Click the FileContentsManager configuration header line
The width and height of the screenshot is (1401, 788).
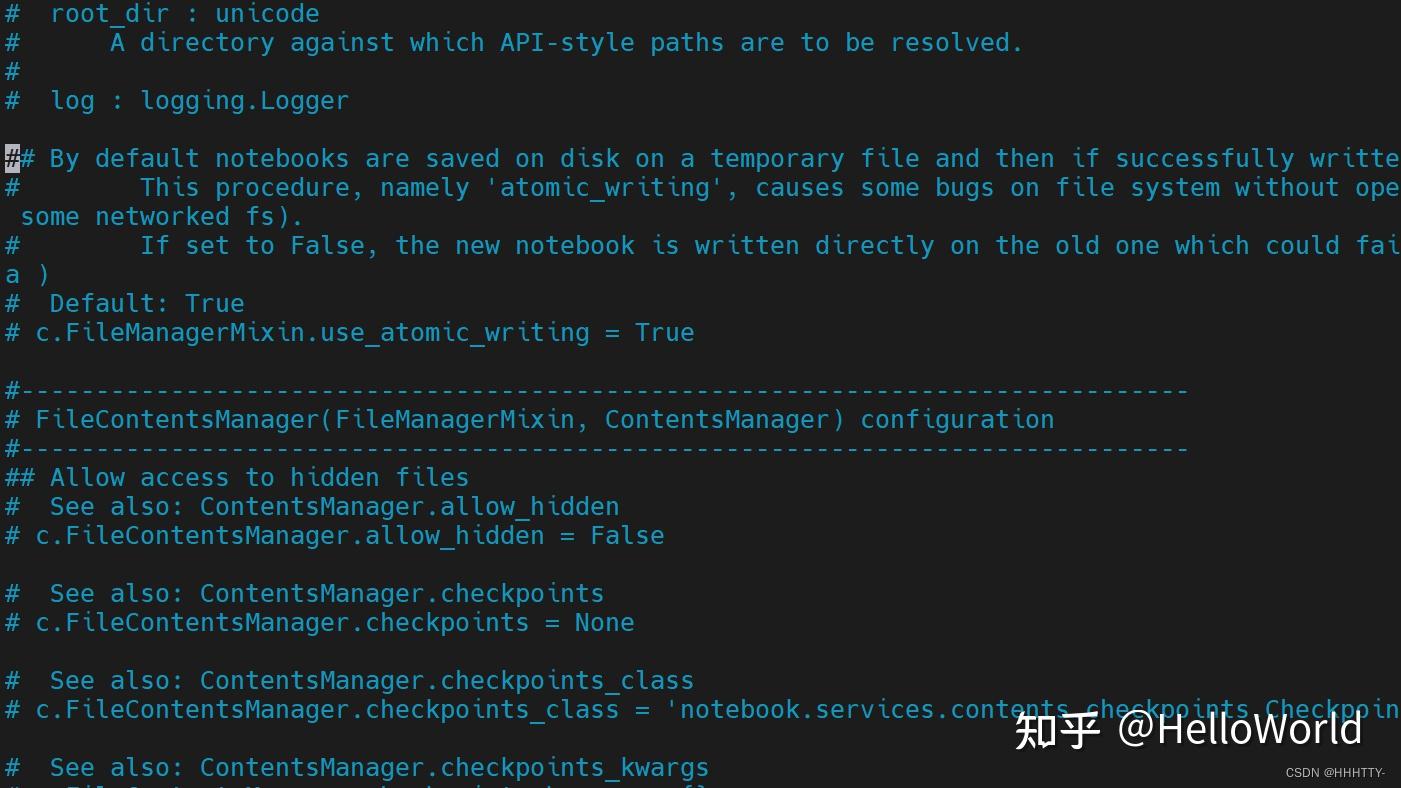tap(544, 420)
